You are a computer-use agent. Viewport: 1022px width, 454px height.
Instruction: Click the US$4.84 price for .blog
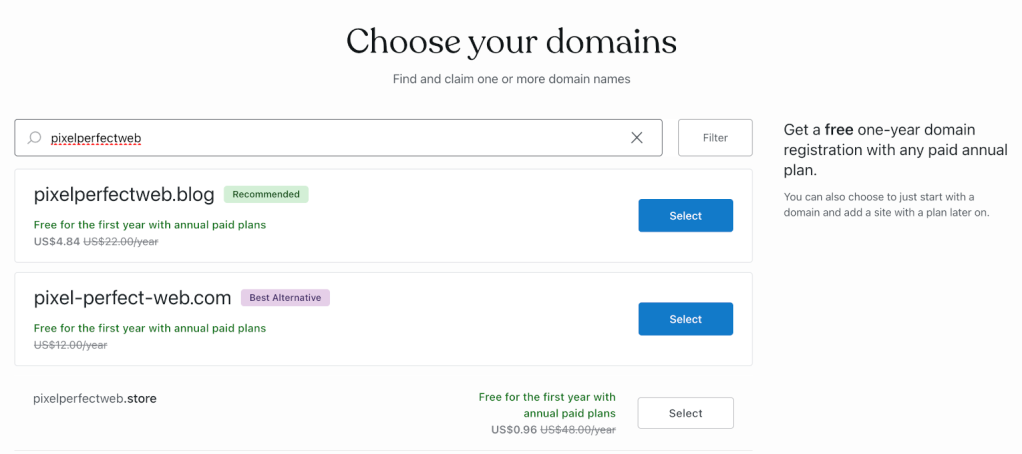tap(56, 241)
